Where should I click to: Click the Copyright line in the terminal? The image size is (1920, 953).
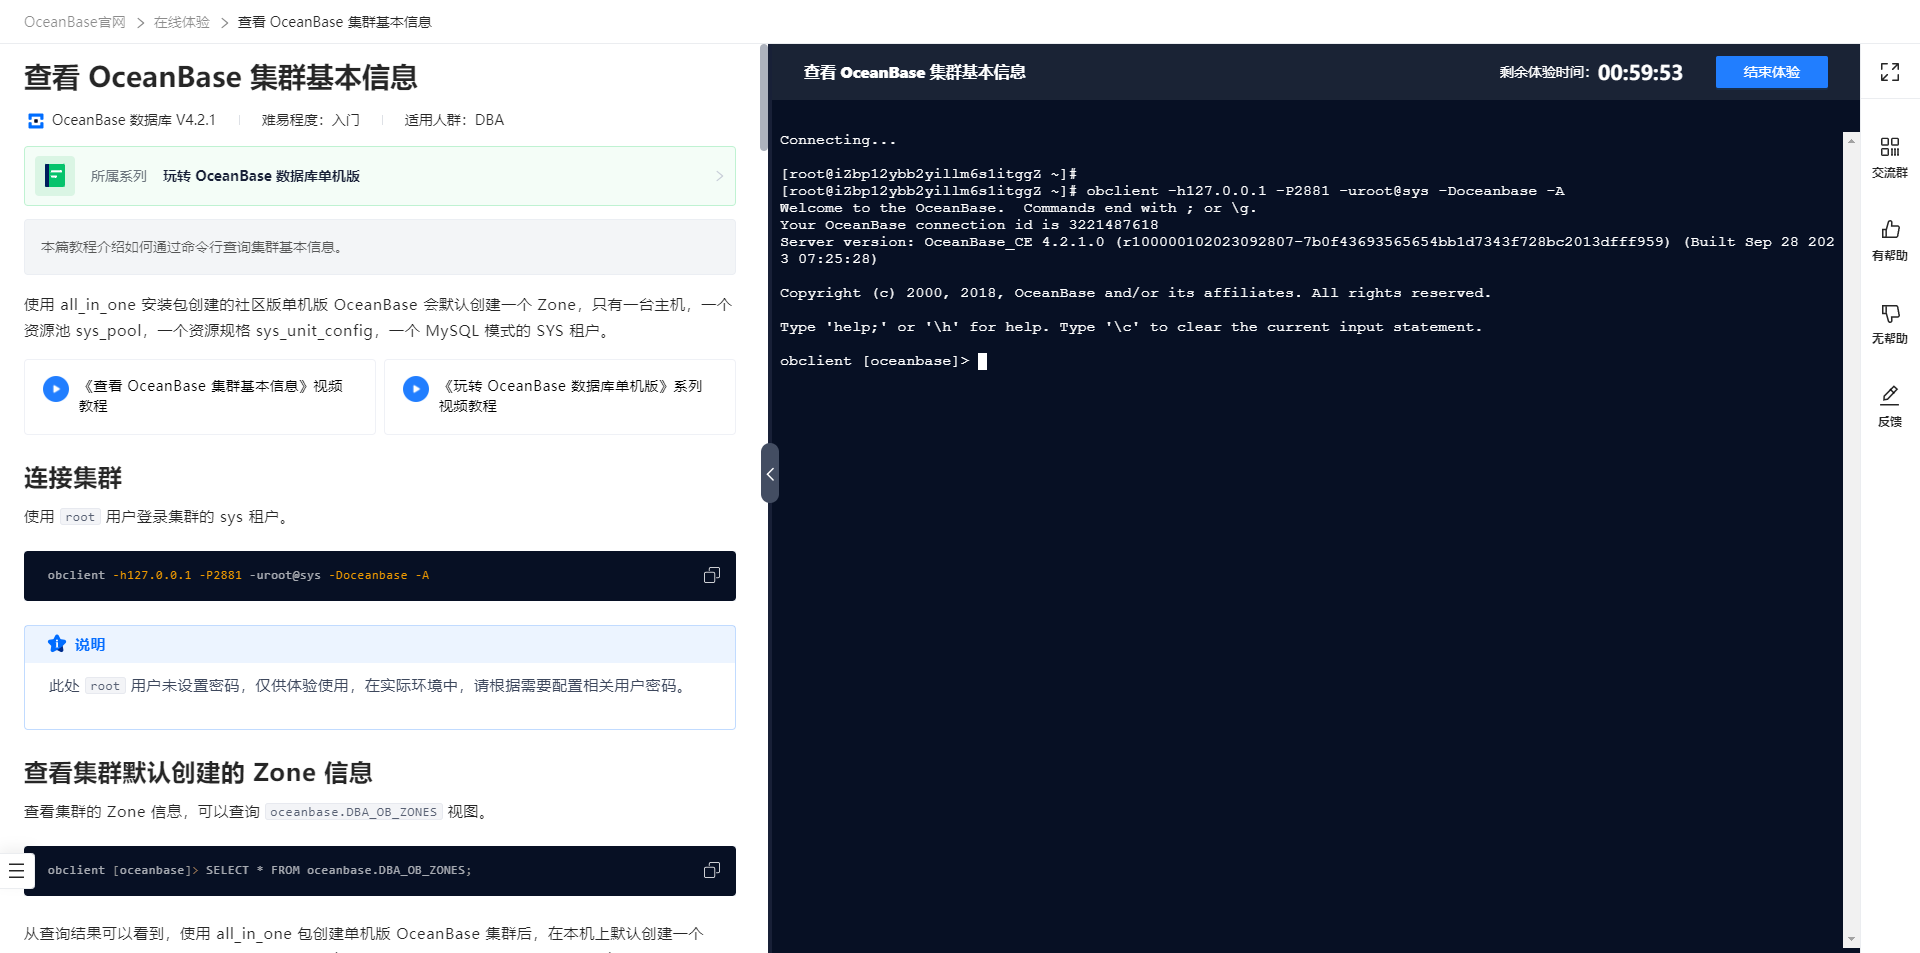point(1135,293)
